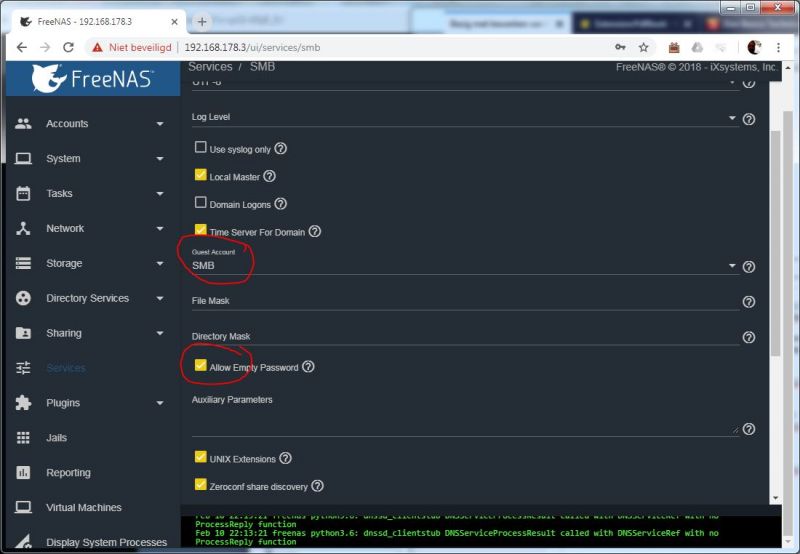Click the Services breadcrumb link
This screenshot has height=554, width=800.
coord(210,67)
